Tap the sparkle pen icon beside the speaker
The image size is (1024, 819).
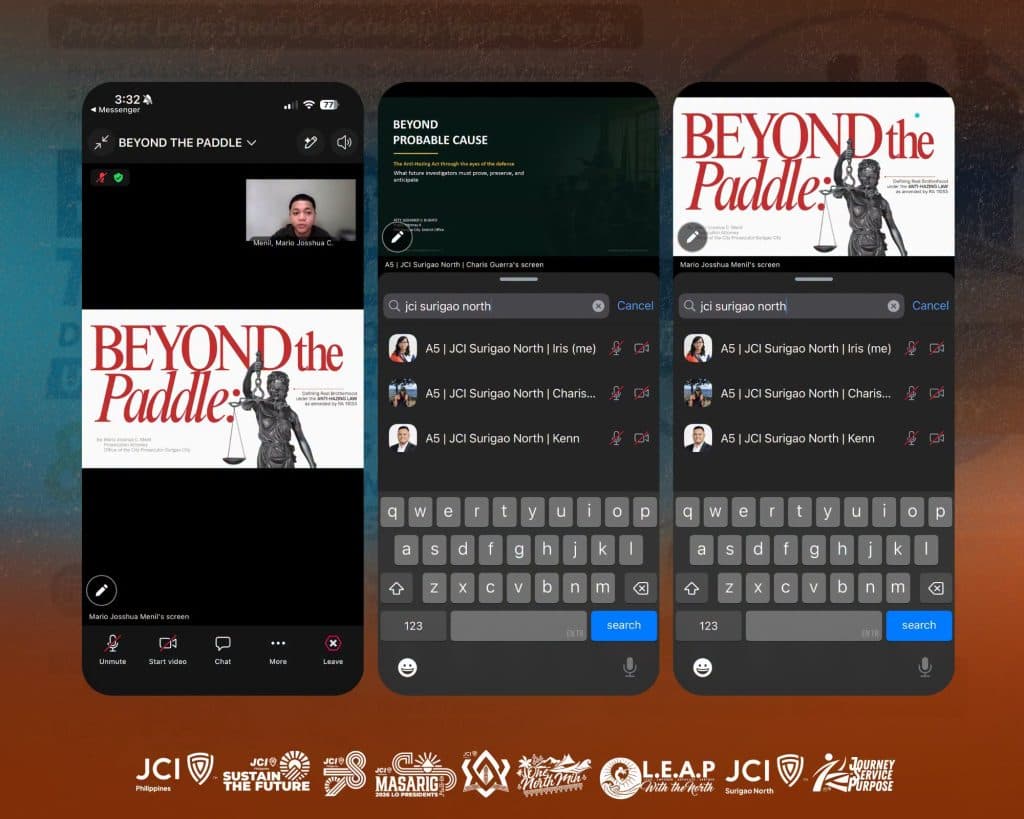(310, 142)
